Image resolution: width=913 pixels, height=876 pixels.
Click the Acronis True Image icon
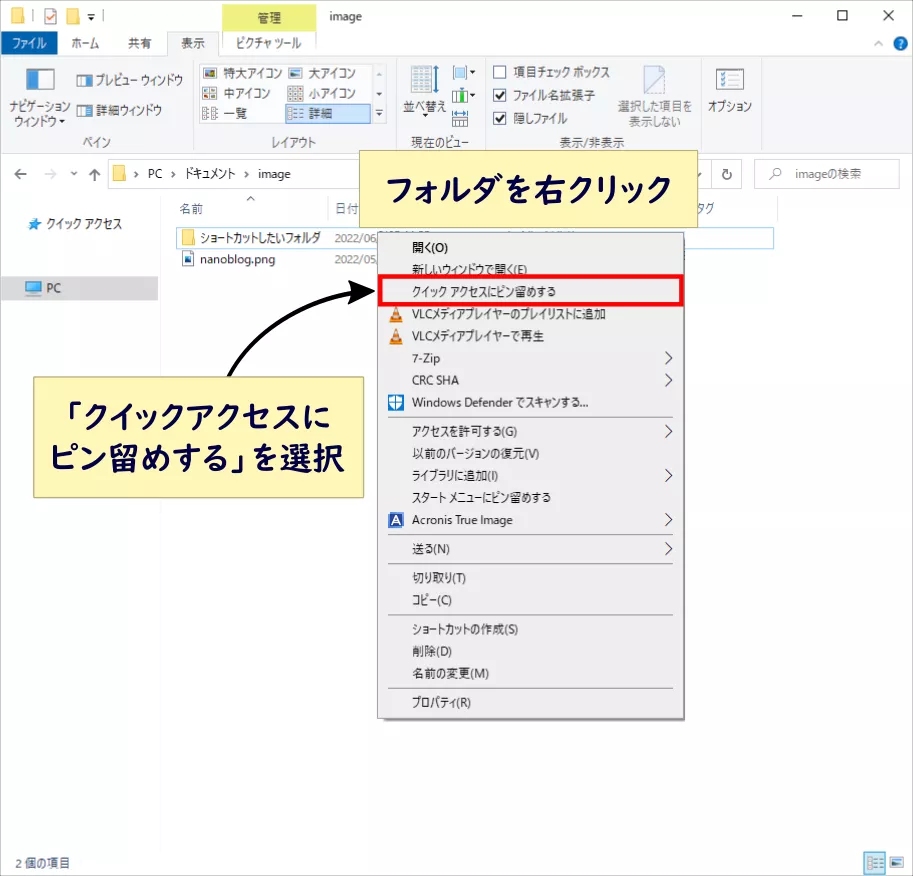point(396,520)
